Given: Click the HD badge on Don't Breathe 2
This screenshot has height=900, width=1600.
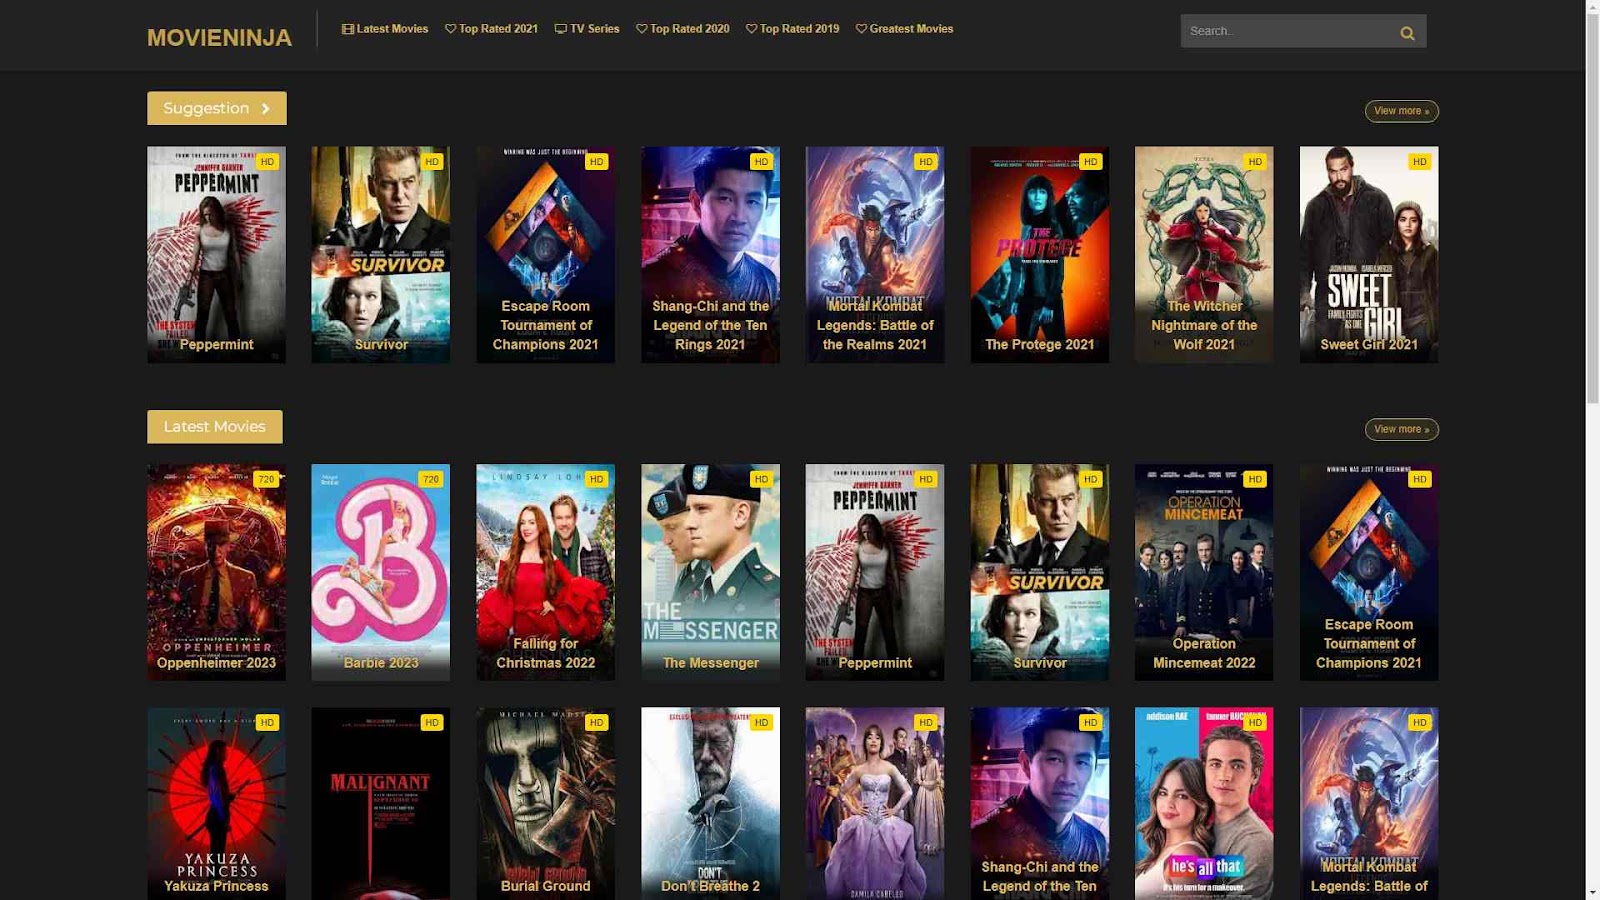Looking at the screenshot, I should pyautogui.click(x=762, y=722).
